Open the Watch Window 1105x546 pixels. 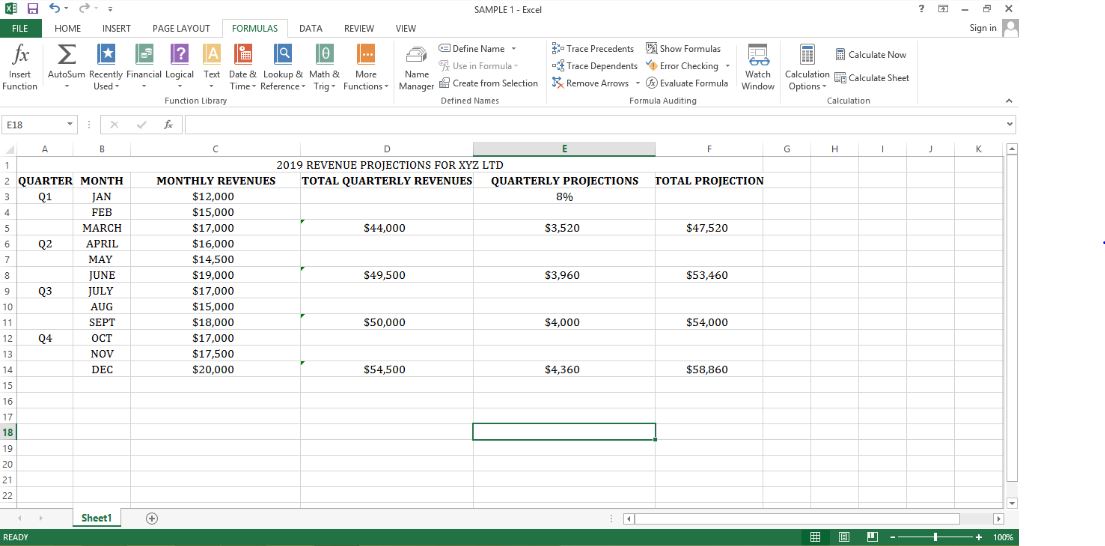(758, 68)
